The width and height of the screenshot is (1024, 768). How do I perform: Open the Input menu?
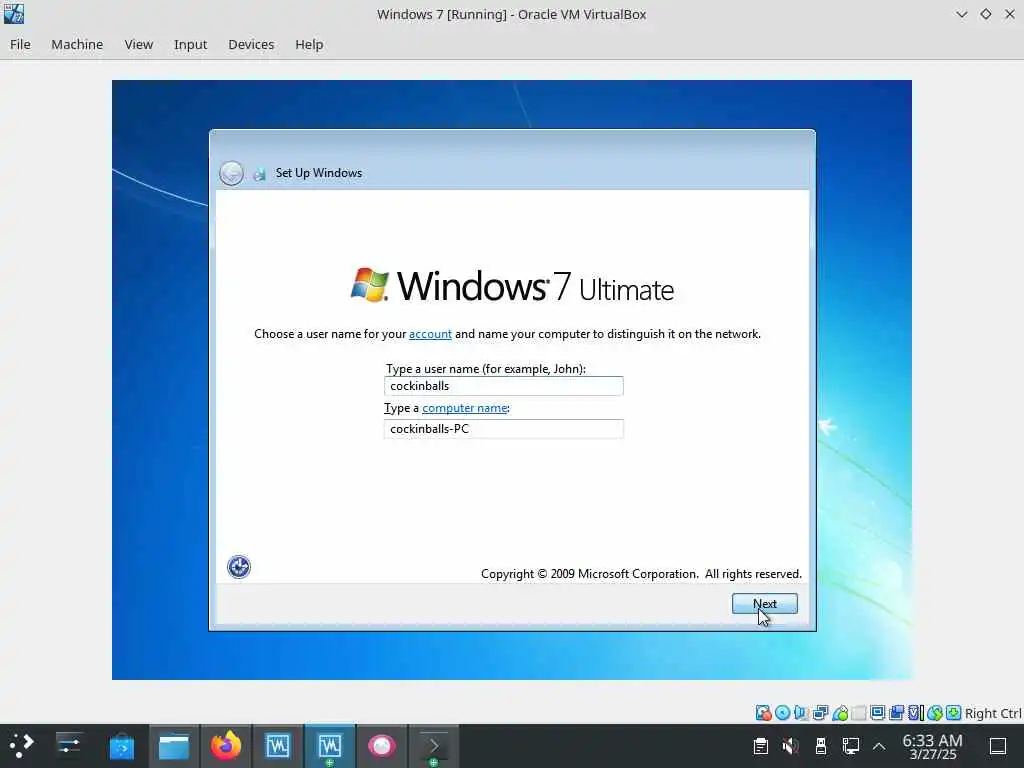pyautogui.click(x=190, y=44)
